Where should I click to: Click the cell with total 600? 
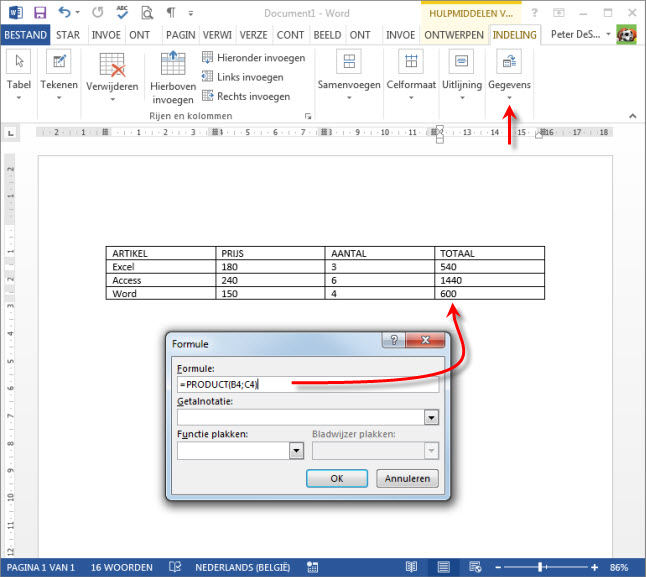[x=489, y=293]
